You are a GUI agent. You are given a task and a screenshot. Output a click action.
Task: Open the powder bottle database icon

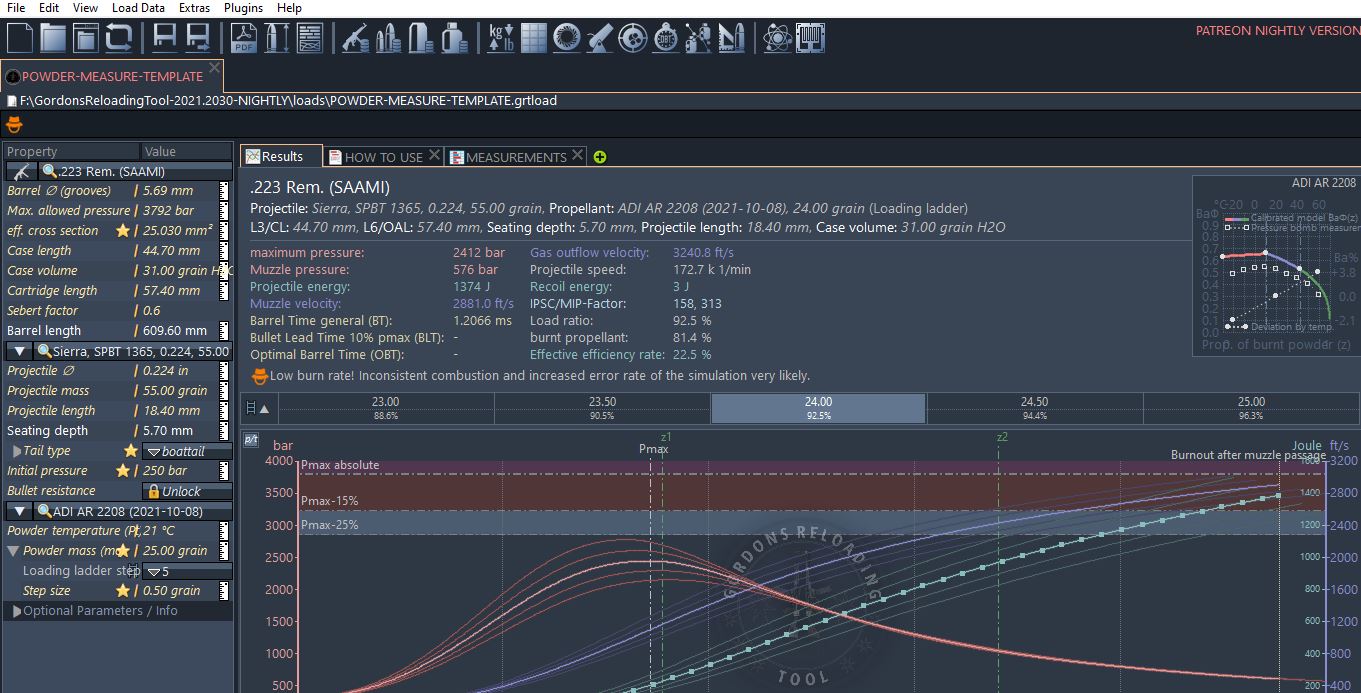[x=454, y=38]
